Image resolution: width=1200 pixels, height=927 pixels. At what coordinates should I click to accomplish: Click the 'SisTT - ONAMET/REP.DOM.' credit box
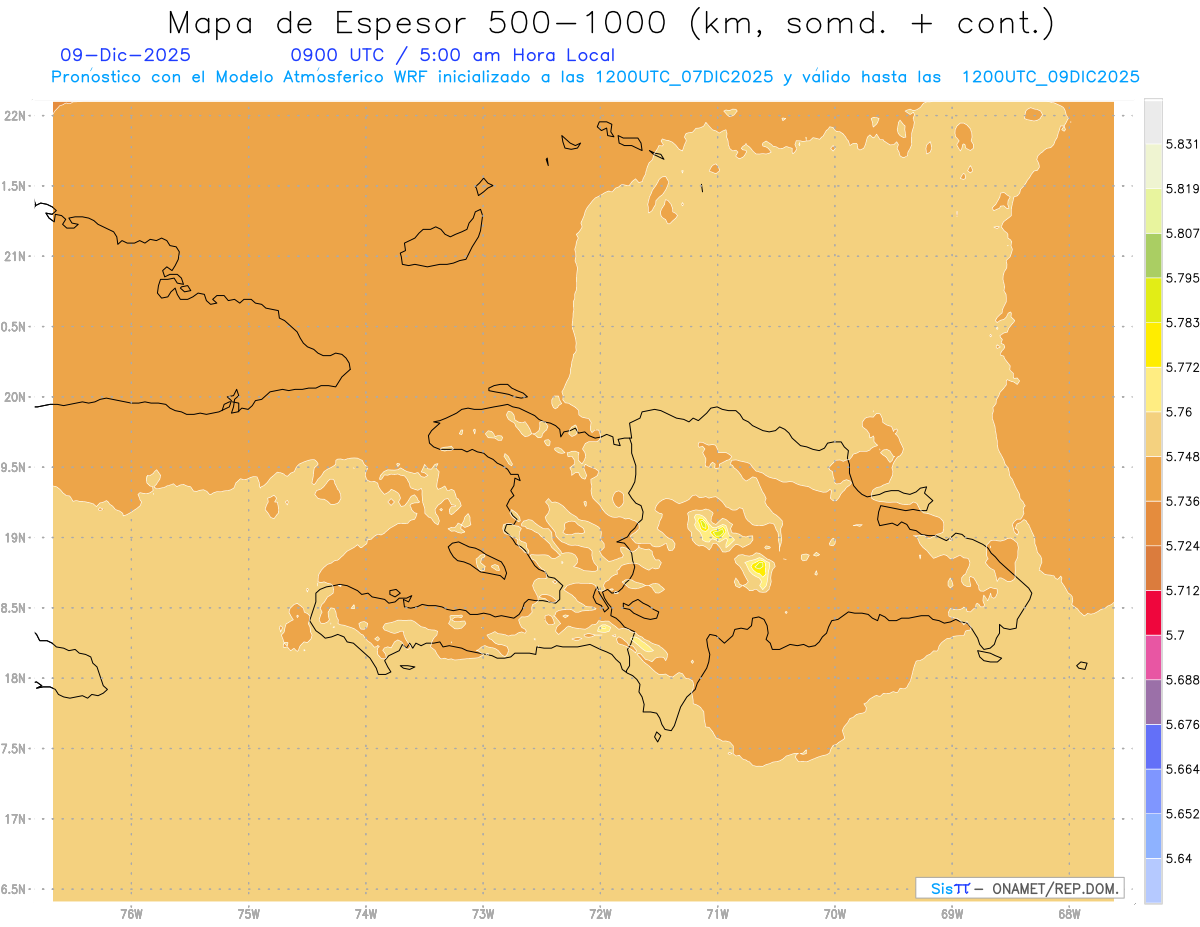tap(1019, 888)
